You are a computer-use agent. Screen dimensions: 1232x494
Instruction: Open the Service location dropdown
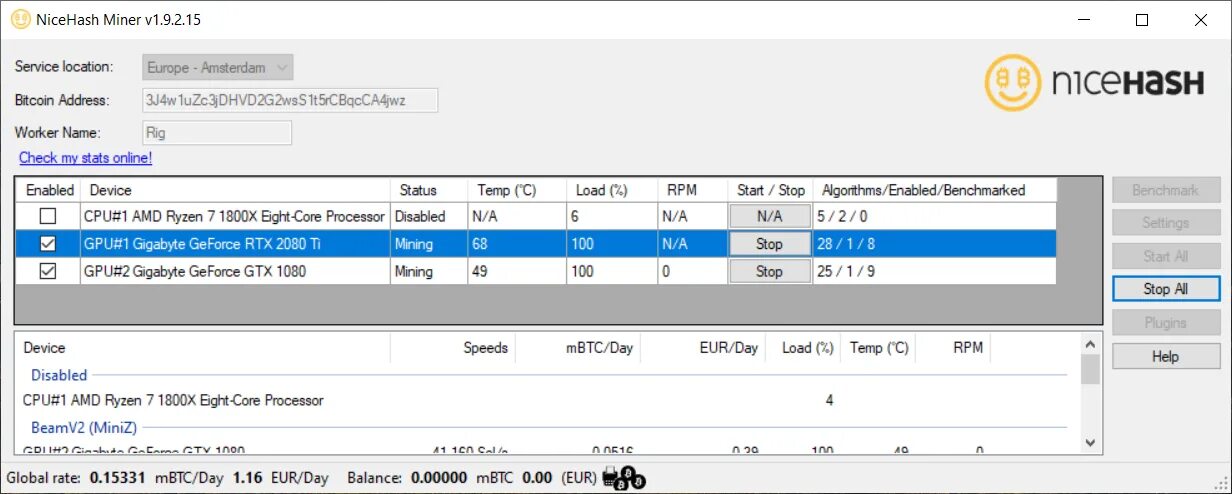[218, 68]
